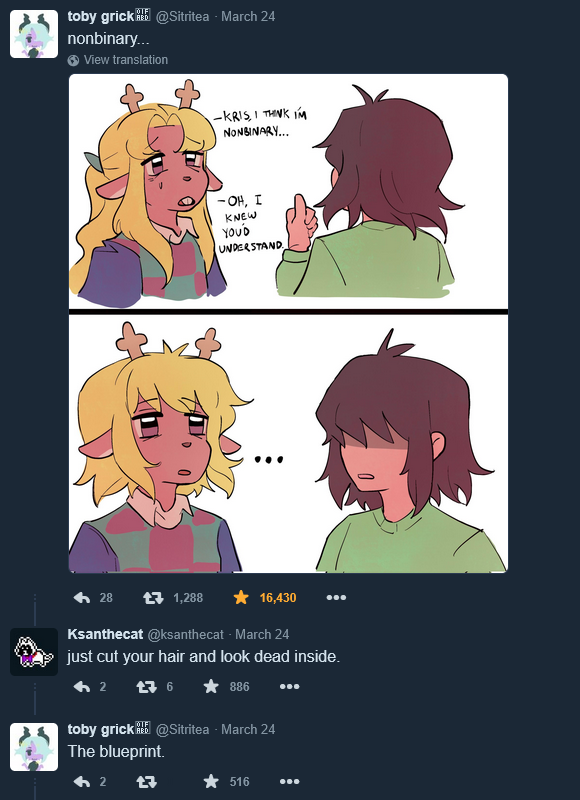
Task: Reply to Ksanthecat's tweet
Action: pyautogui.click(x=82, y=687)
